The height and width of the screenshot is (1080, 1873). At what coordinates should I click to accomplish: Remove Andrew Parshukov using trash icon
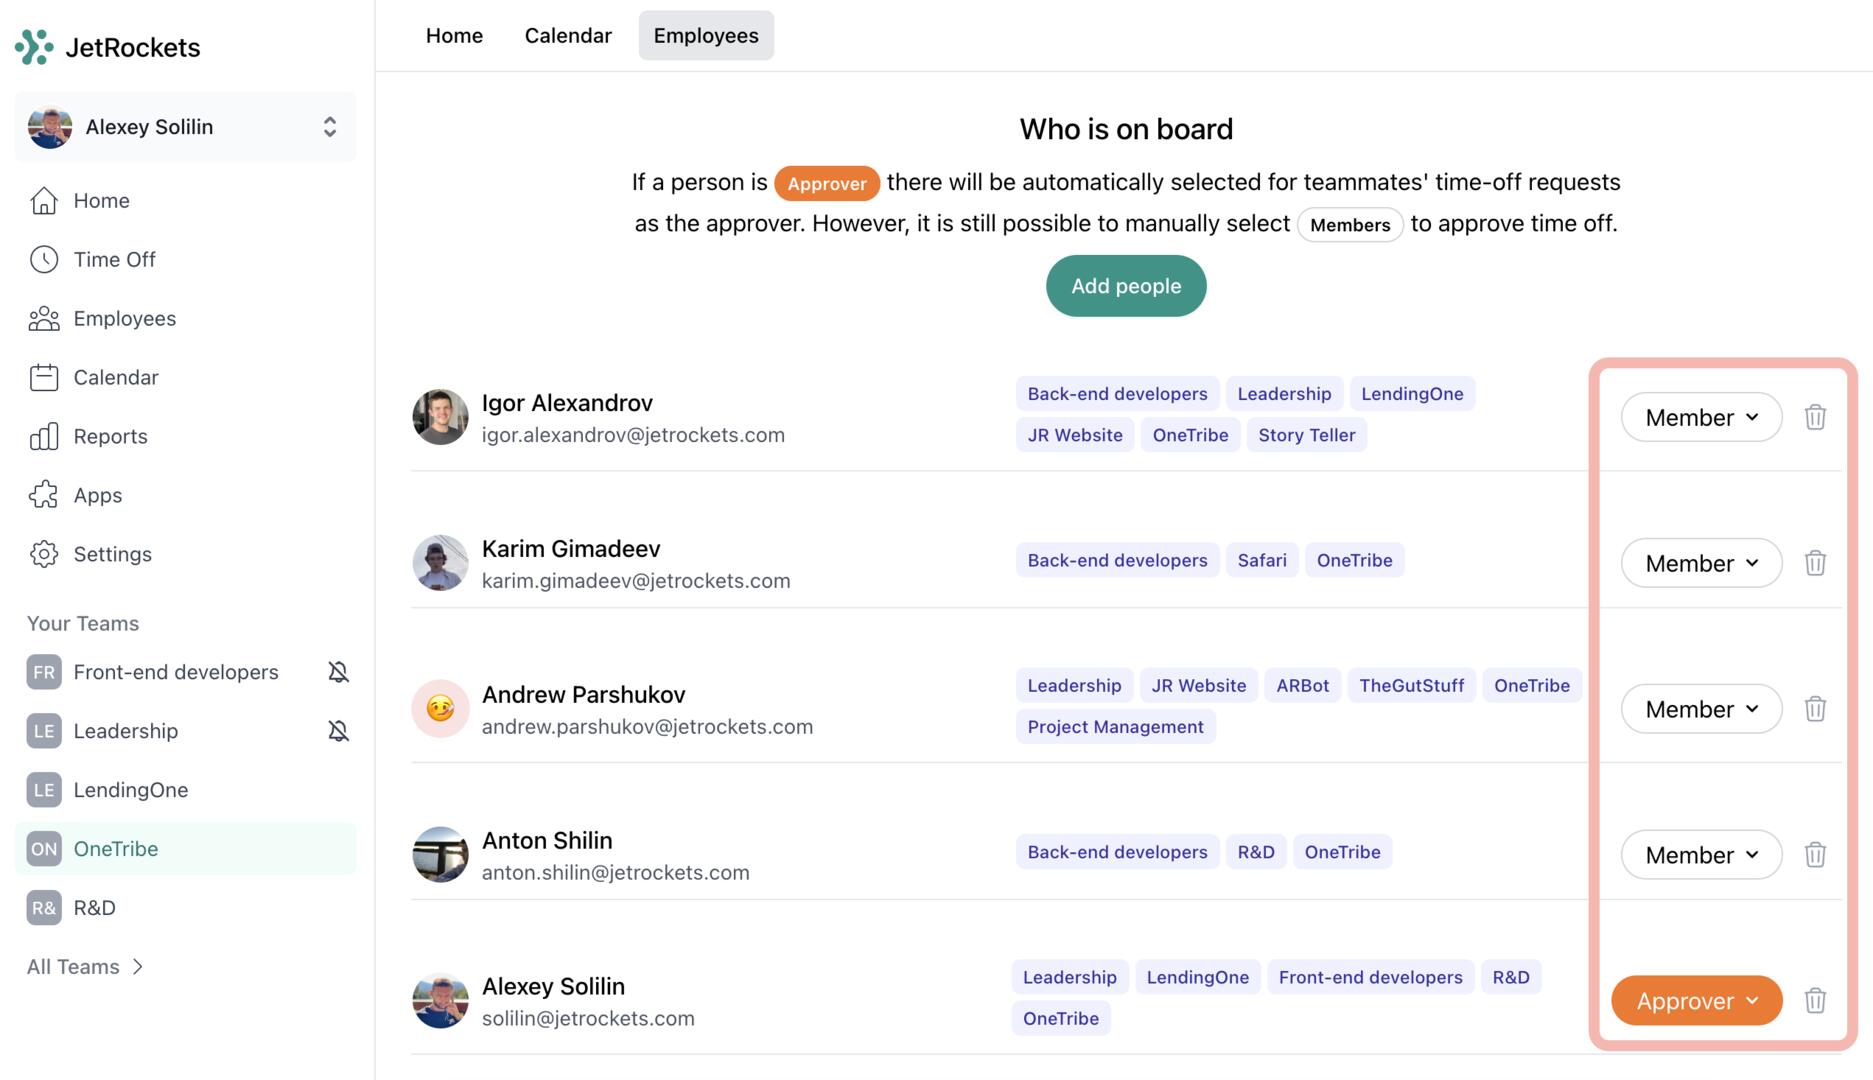coord(1815,709)
